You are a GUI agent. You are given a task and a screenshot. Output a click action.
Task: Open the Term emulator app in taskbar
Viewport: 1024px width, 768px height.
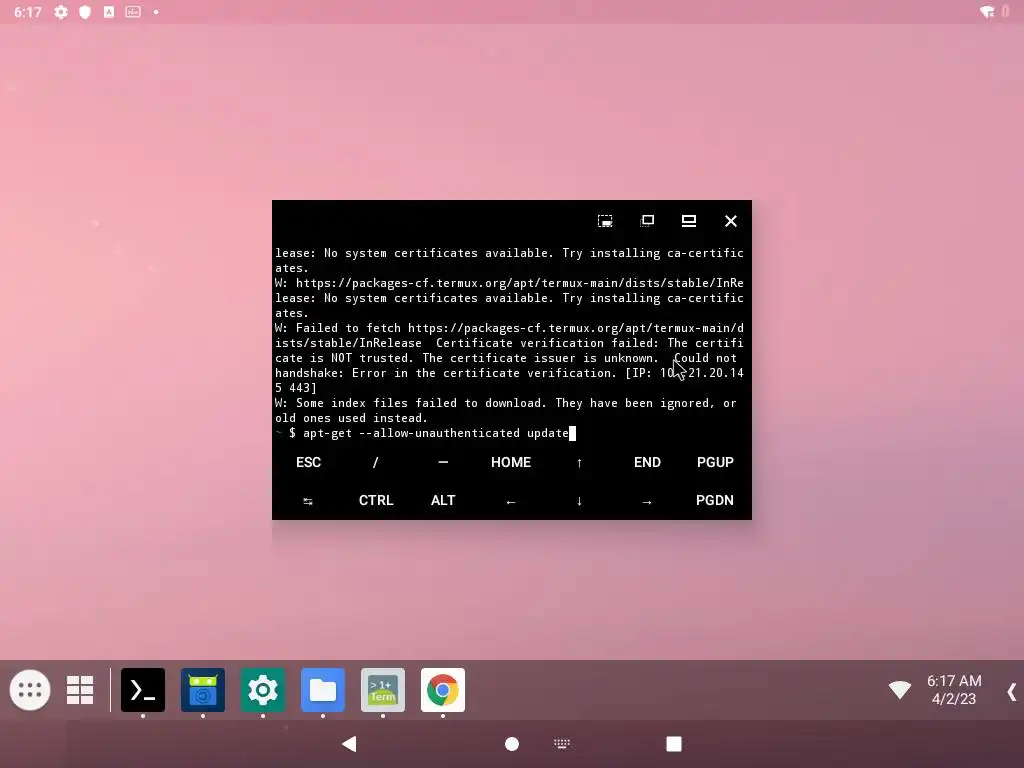click(x=383, y=690)
